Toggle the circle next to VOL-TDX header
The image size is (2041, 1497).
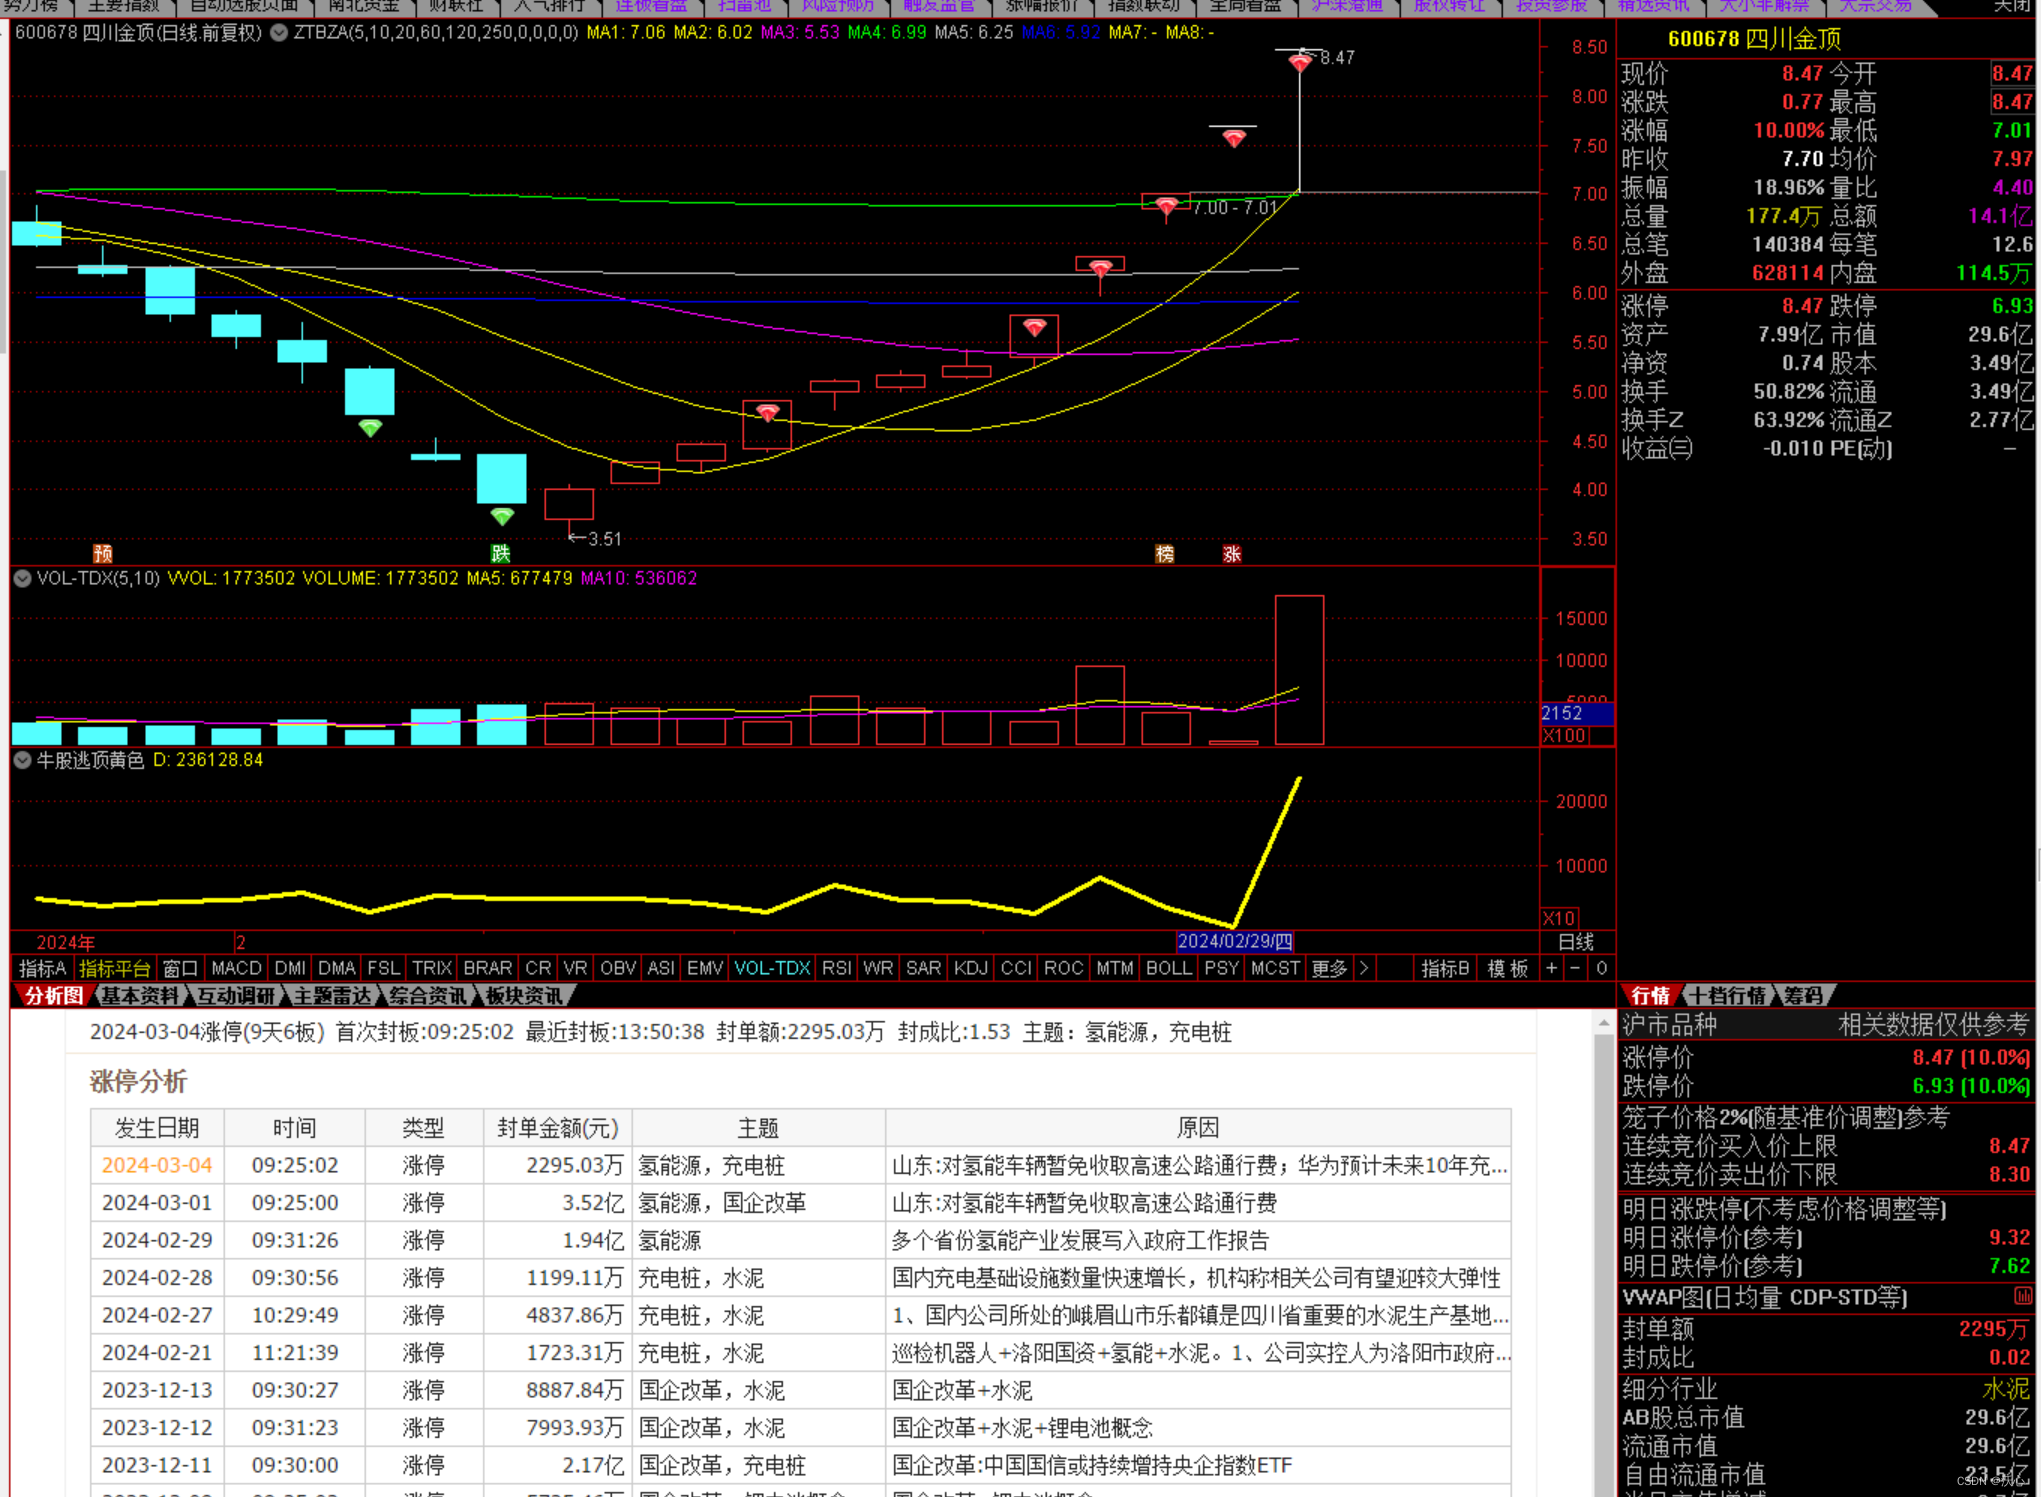pyautogui.click(x=22, y=578)
